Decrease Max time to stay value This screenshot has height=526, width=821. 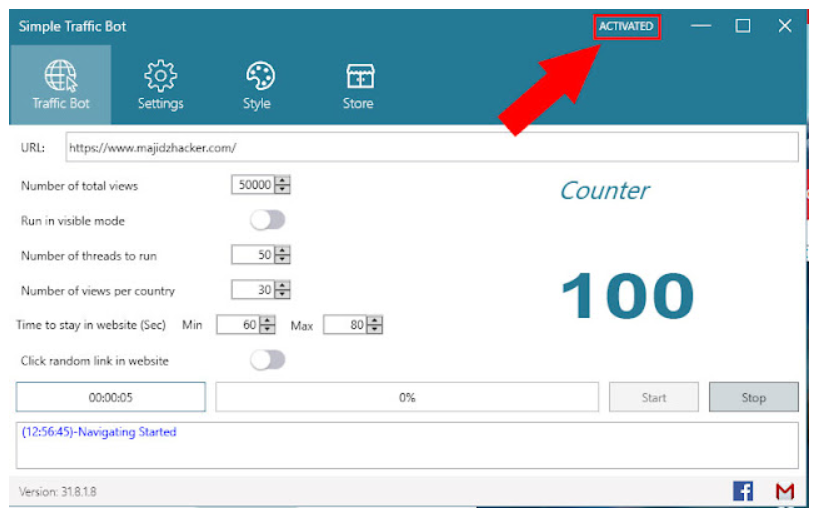[375, 329]
